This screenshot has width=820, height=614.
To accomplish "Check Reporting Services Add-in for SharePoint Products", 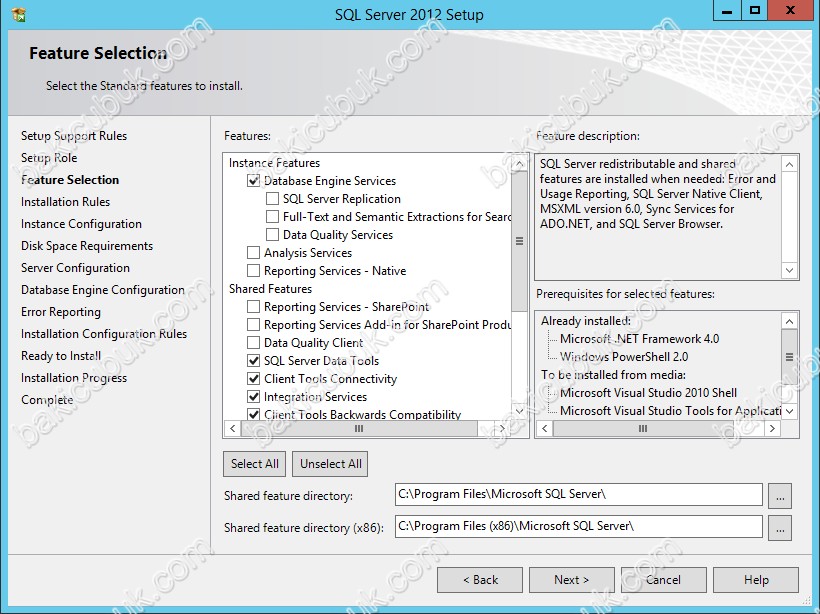I will point(254,325).
